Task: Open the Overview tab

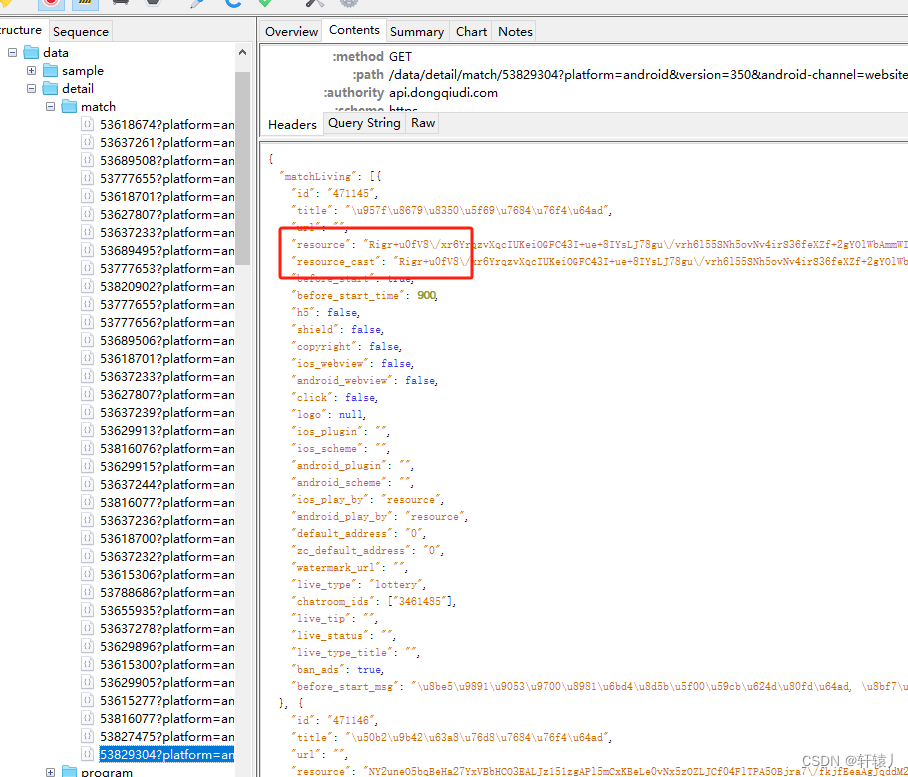Action: [x=291, y=31]
